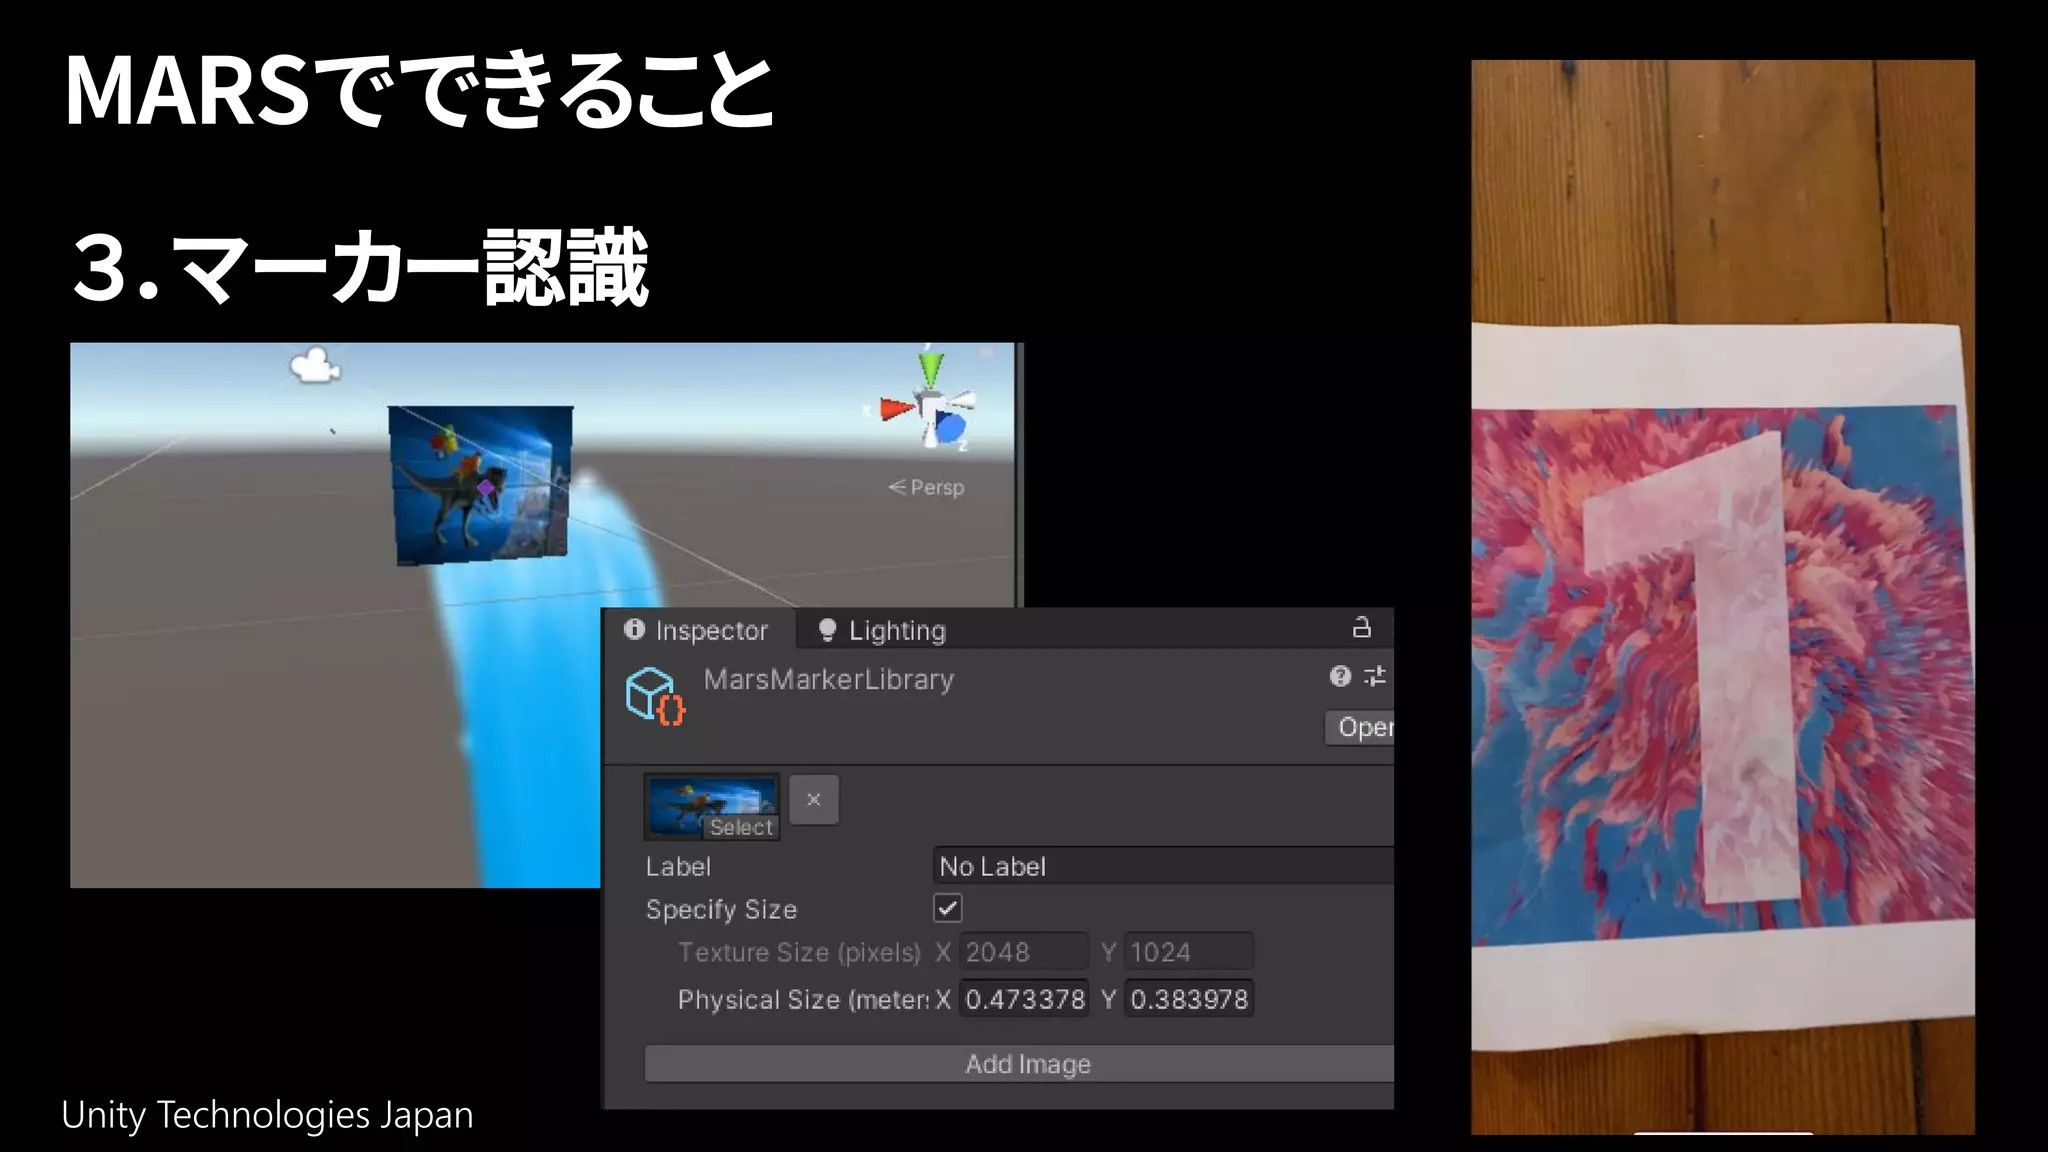The width and height of the screenshot is (2048, 1152).
Task: Click Texture Size X value 2048
Action: (x=1023, y=952)
